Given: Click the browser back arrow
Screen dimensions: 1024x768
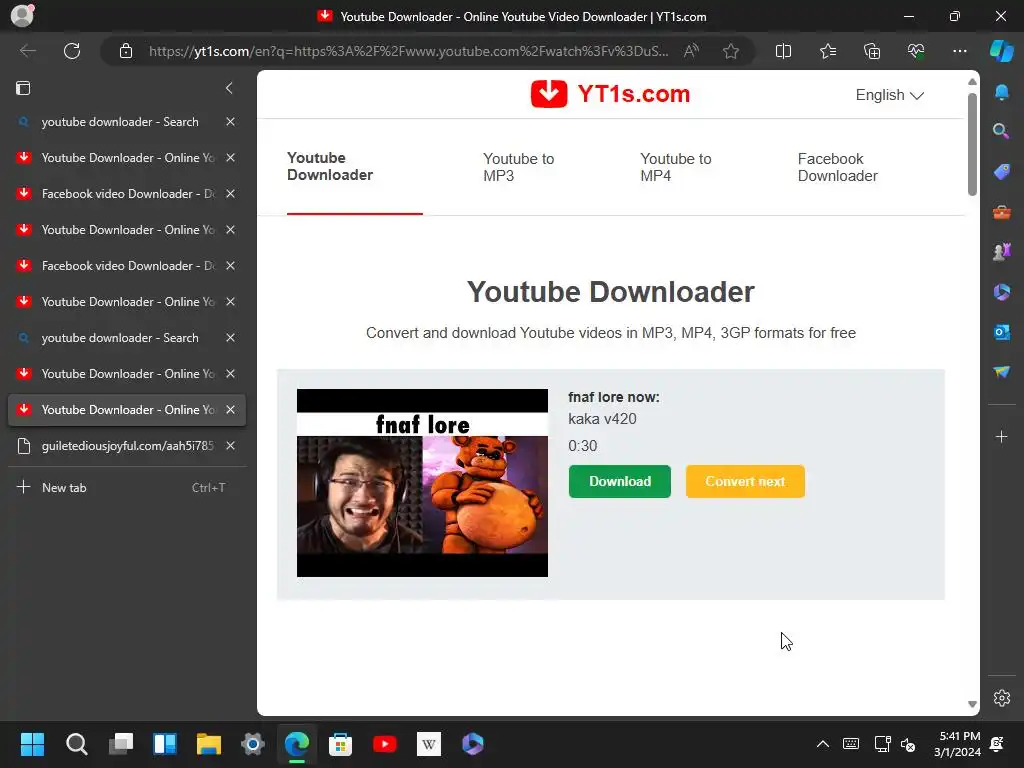Looking at the screenshot, I should 27,51.
